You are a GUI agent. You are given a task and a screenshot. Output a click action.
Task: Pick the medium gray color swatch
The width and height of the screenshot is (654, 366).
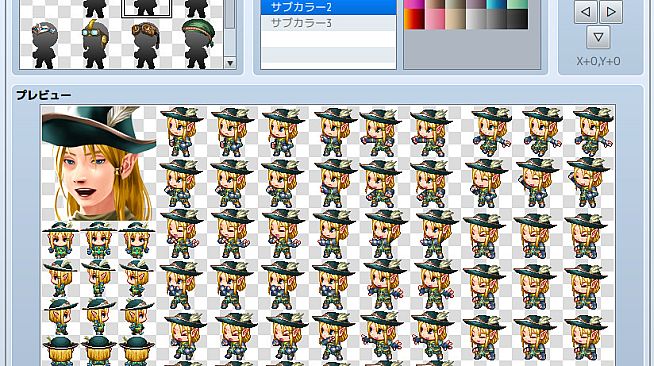coord(497,19)
